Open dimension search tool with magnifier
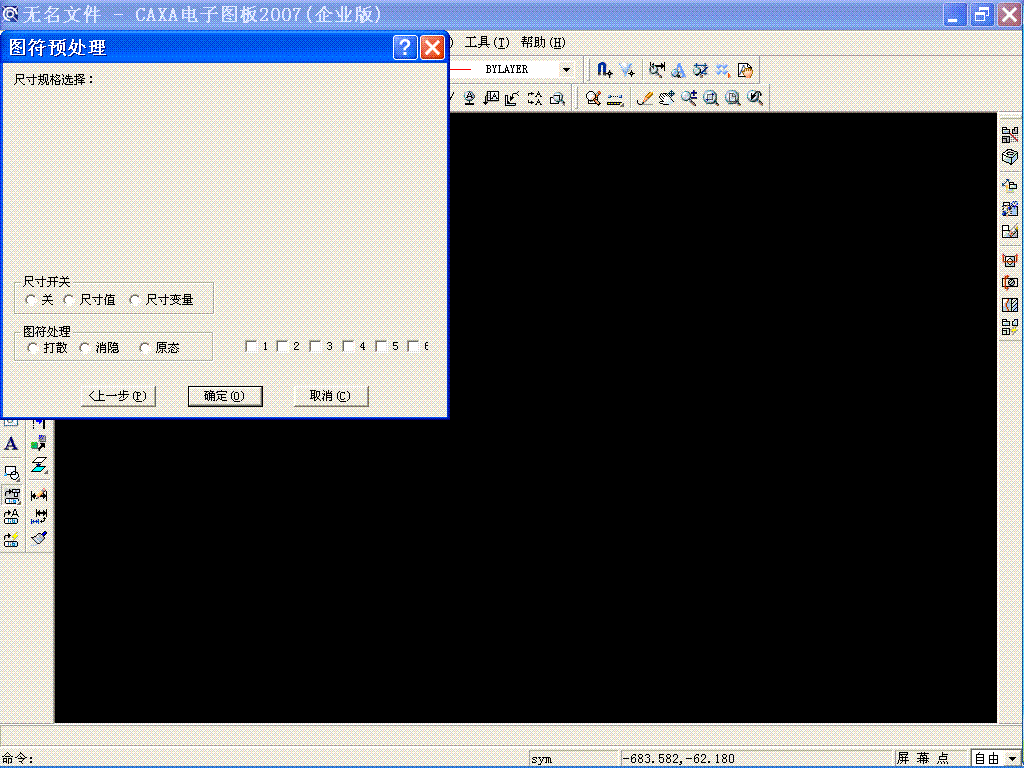Viewport: 1024px width, 768px height. pos(656,69)
